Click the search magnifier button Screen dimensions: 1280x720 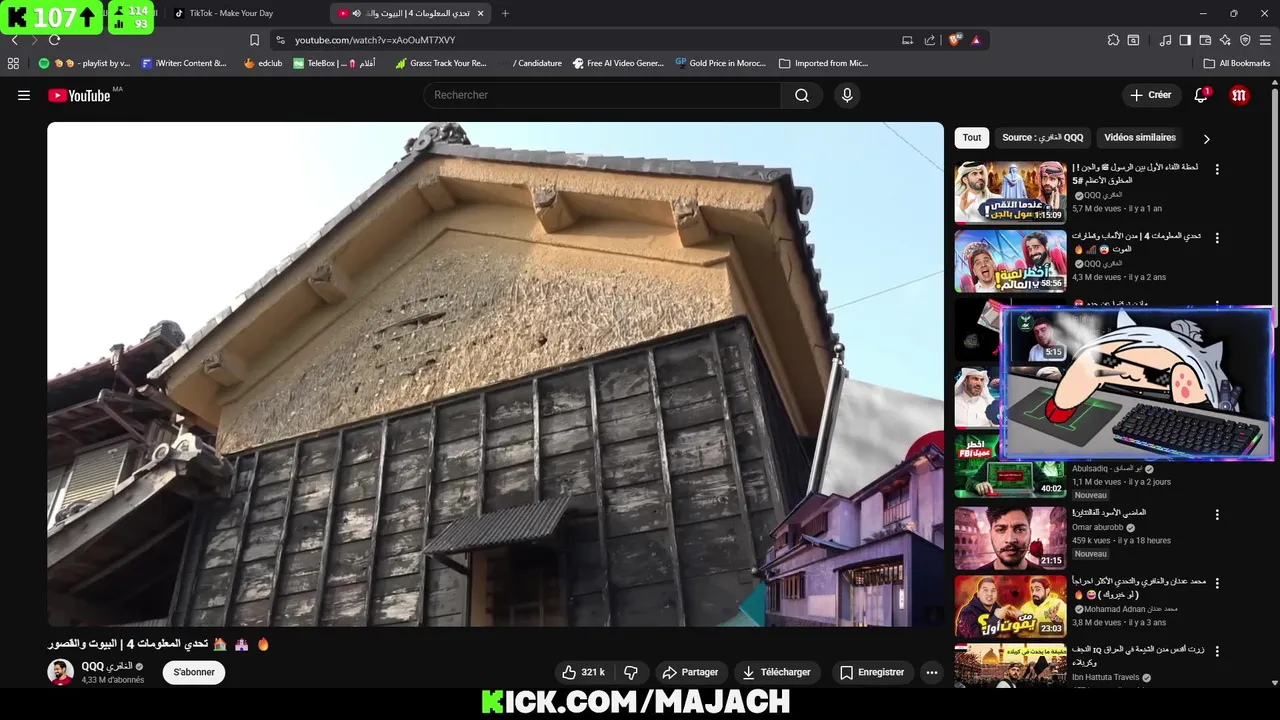[802, 95]
